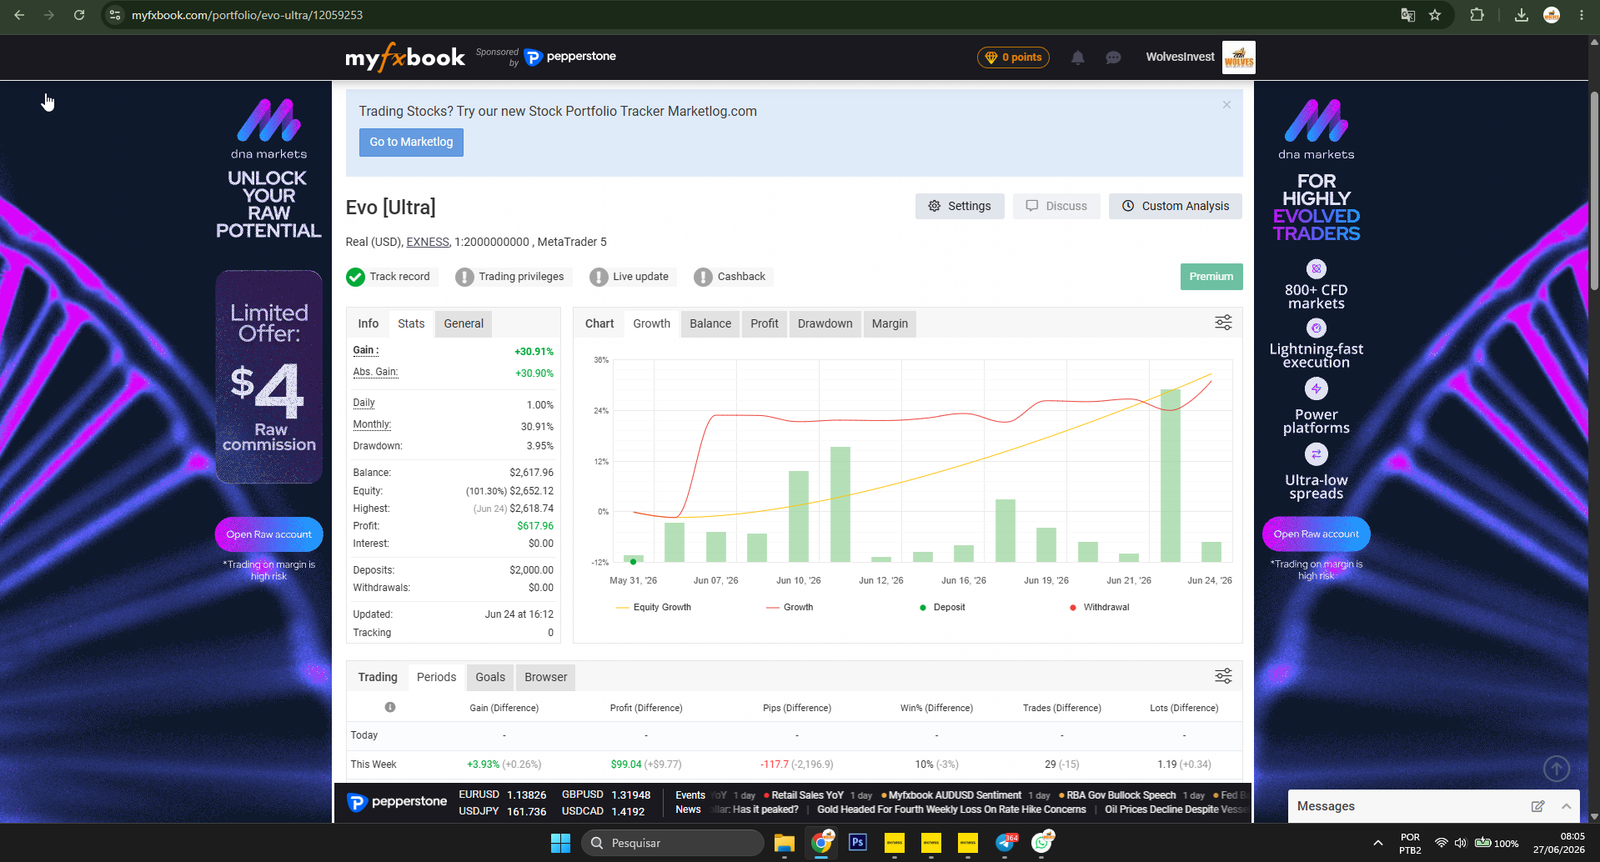Open the Periods tab
Viewport: 1600px width, 862px height.
pyautogui.click(x=436, y=677)
